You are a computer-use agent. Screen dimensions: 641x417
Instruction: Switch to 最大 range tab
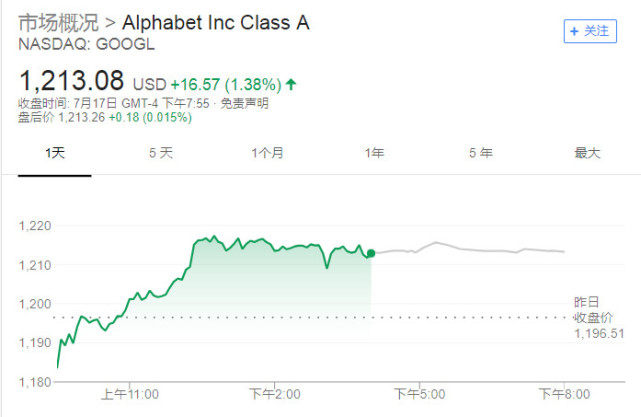click(587, 153)
